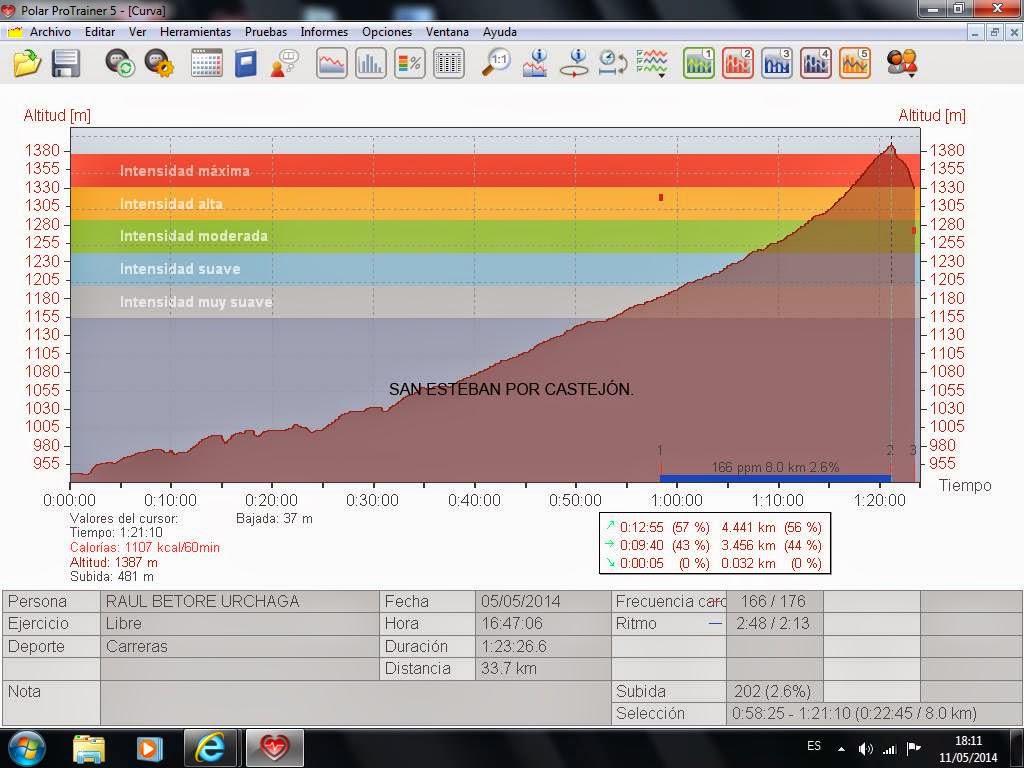
Task: Click the sync with device icon
Action: point(120,63)
